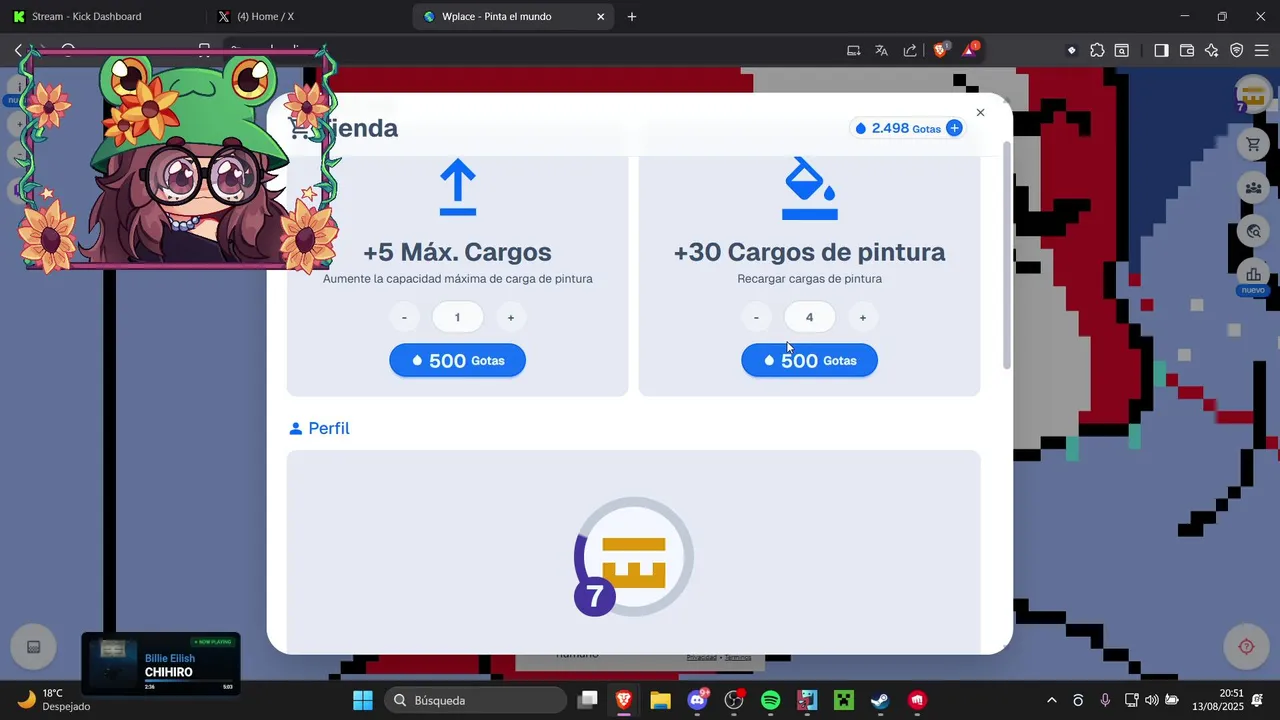The height and width of the screenshot is (720, 1280).
Task: Click the microphone tray icon
Action: [1105, 700]
